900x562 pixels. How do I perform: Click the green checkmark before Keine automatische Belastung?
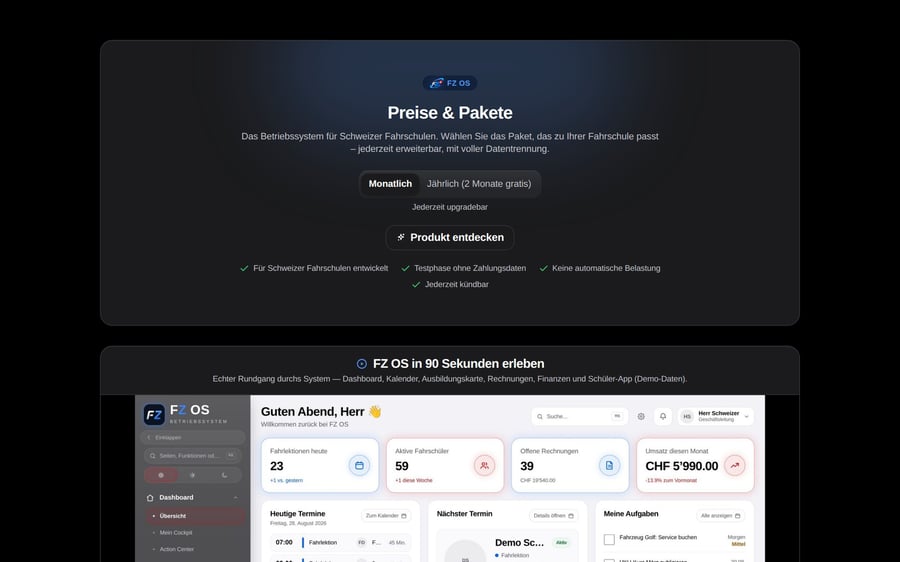[x=543, y=268]
